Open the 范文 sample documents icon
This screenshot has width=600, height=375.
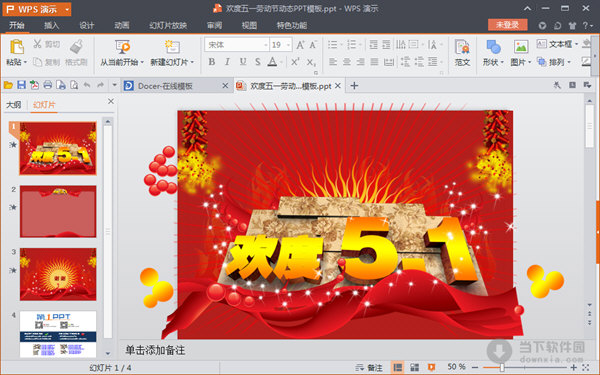pos(462,47)
